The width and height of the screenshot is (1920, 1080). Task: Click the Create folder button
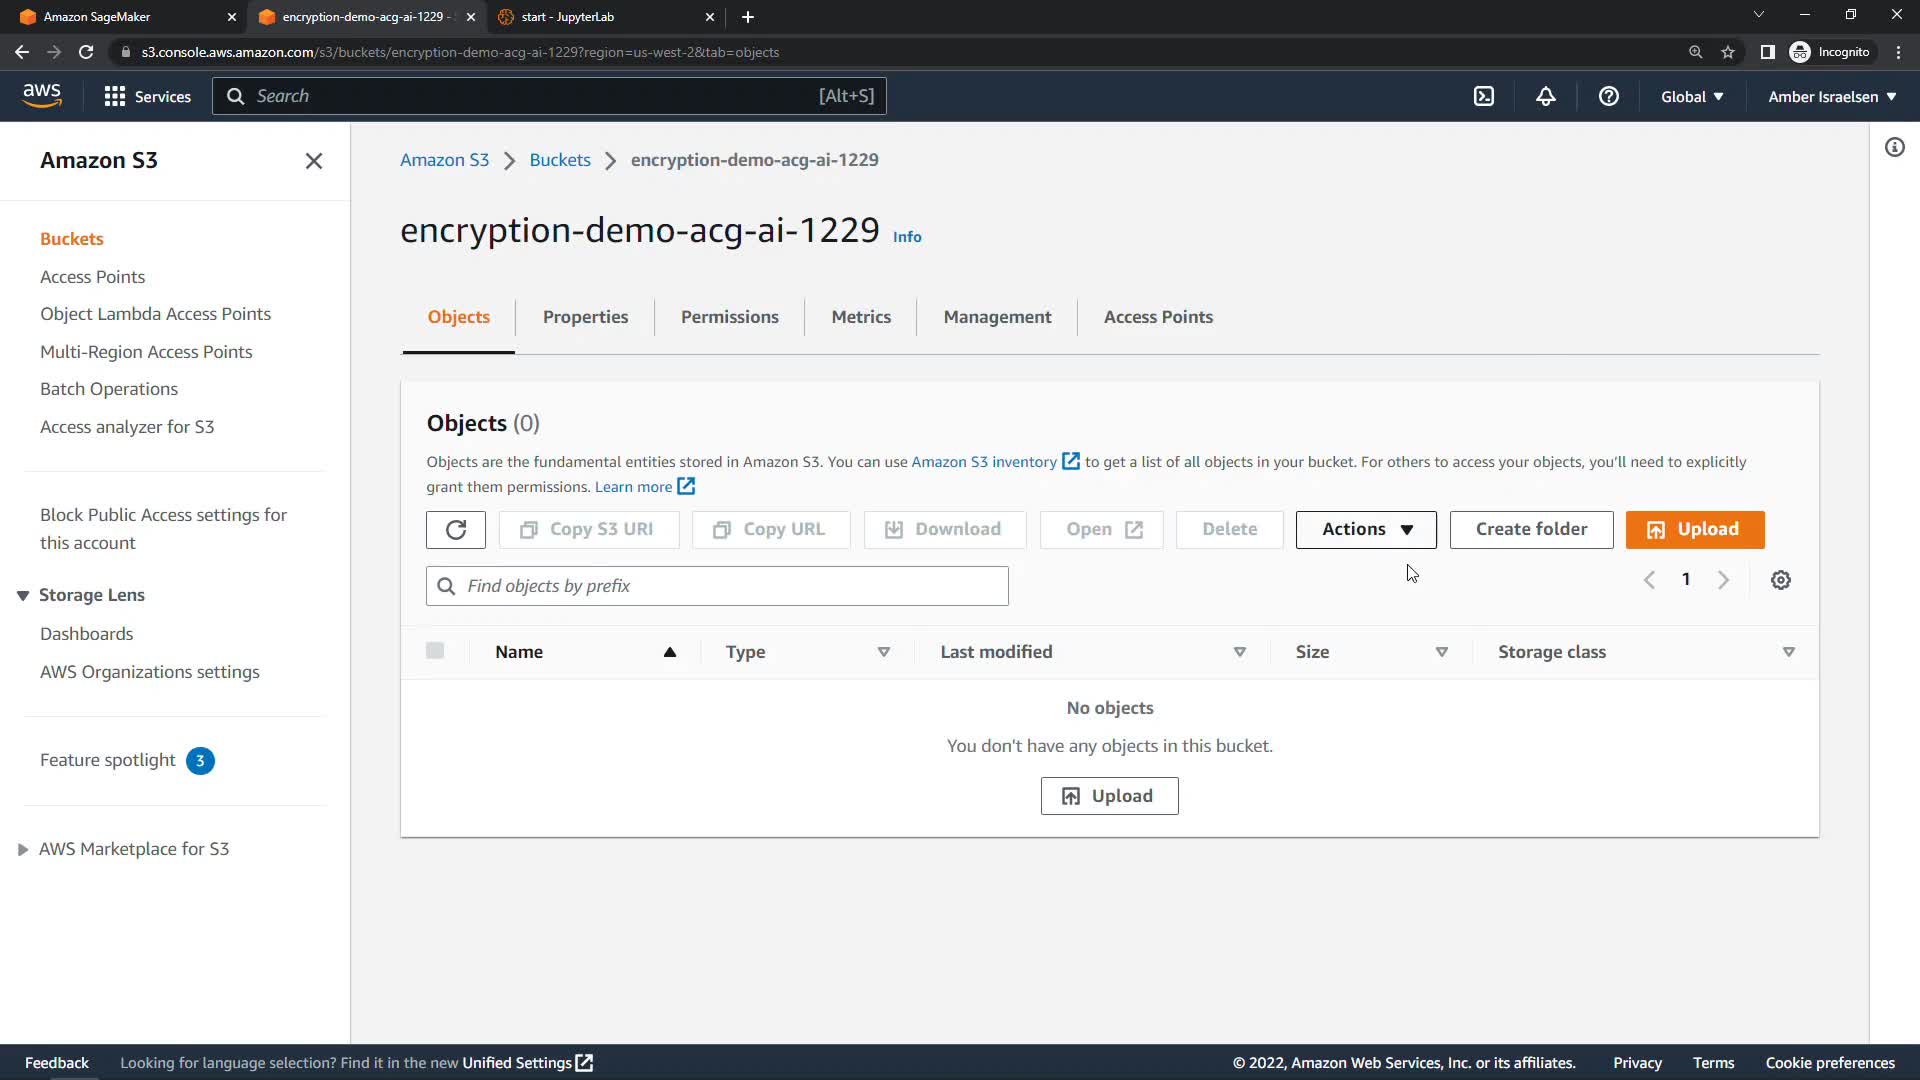(x=1531, y=529)
